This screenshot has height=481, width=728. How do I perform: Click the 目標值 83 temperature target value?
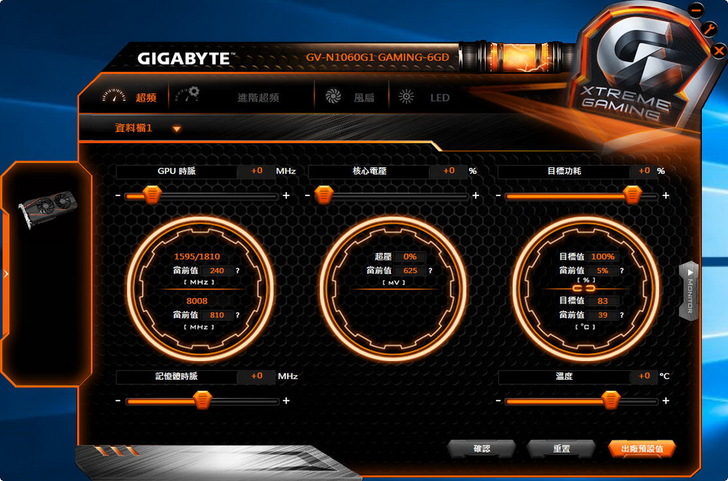(x=603, y=301)
